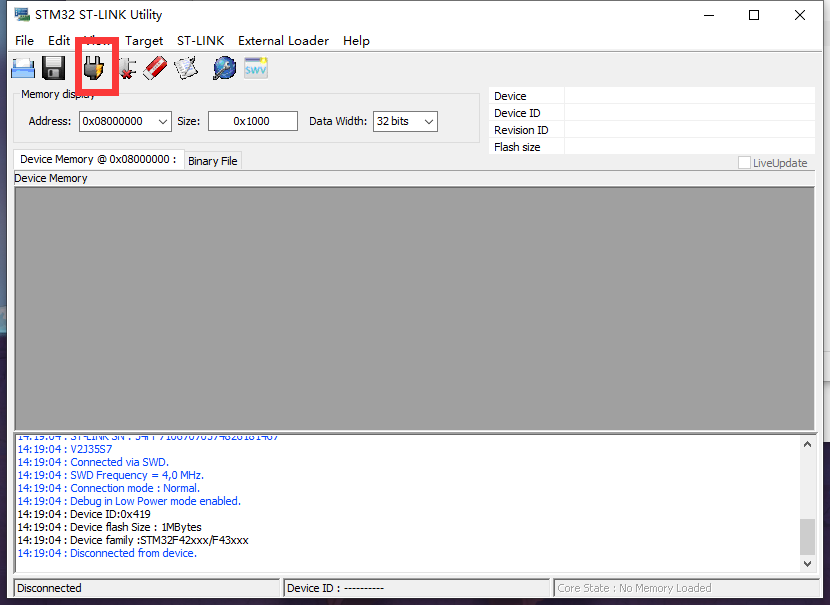Open the External Loader menu
830x605 pixels.
pos(283,41)
